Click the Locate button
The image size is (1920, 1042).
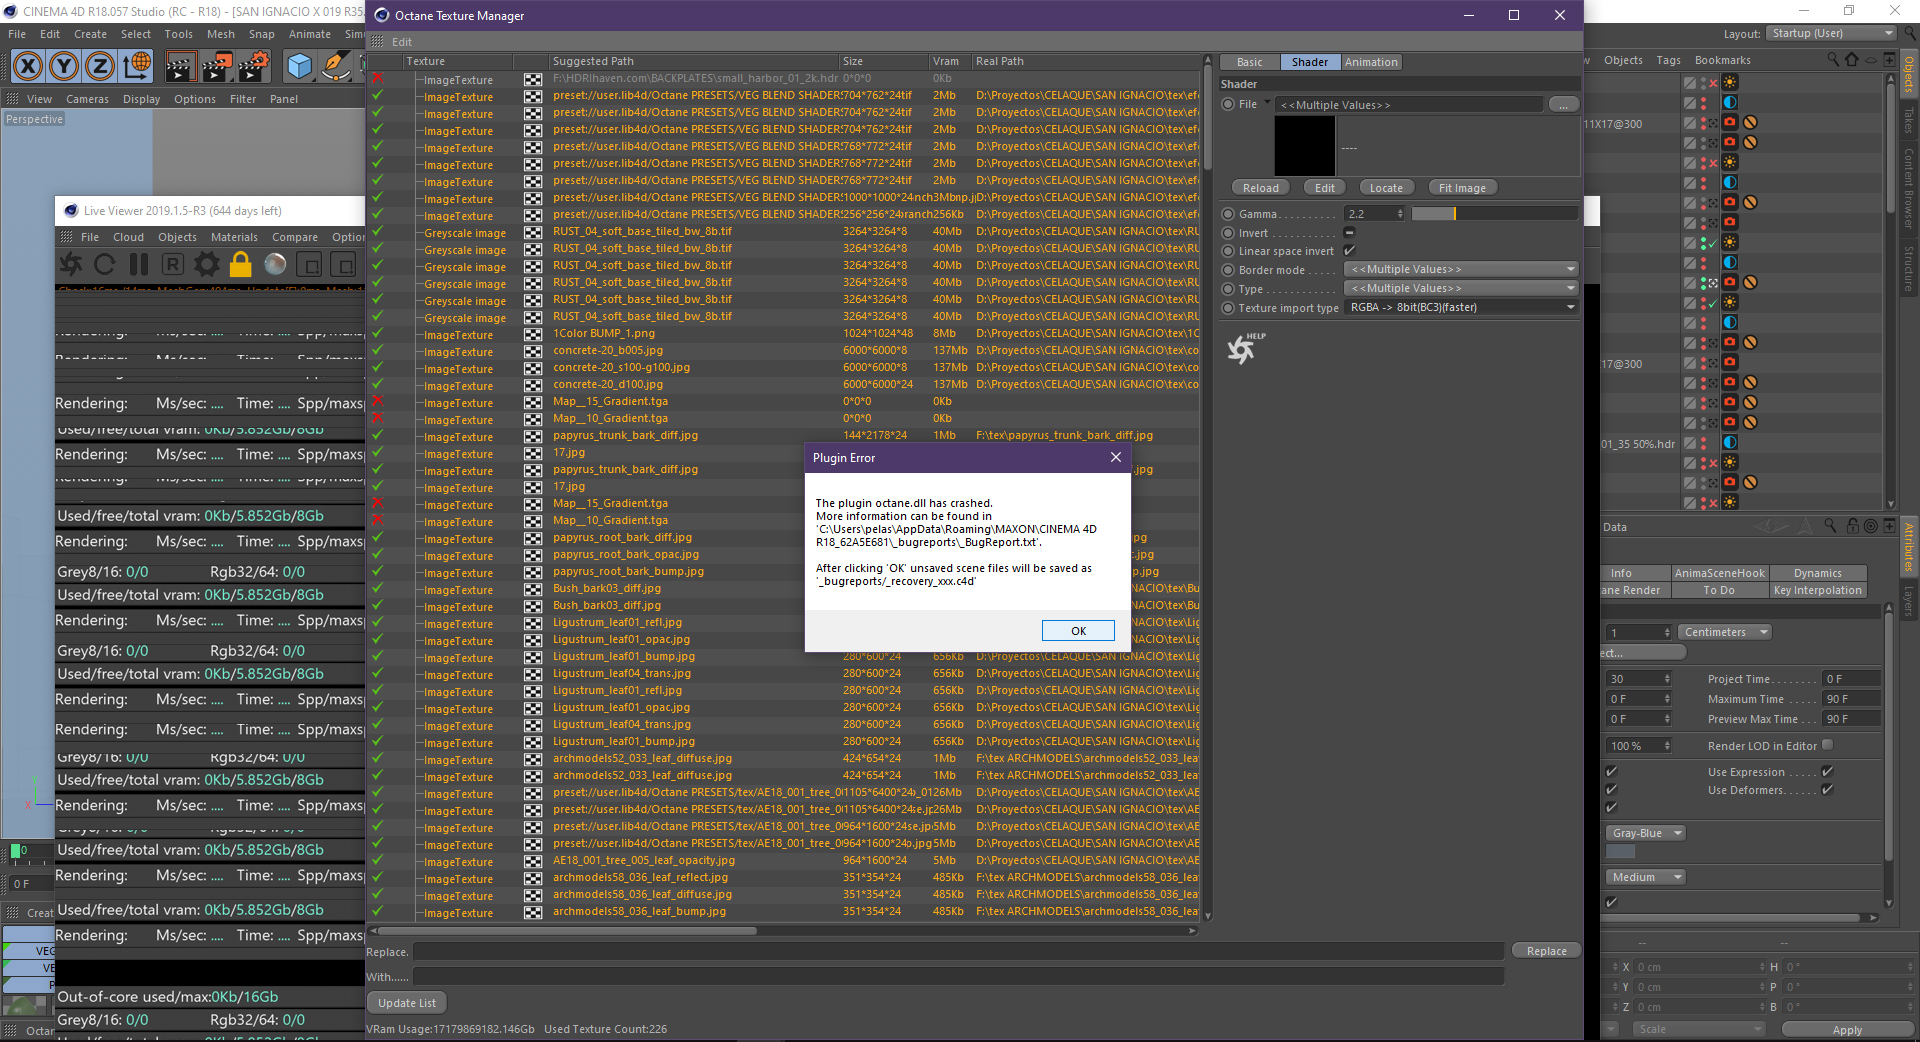1385,188
